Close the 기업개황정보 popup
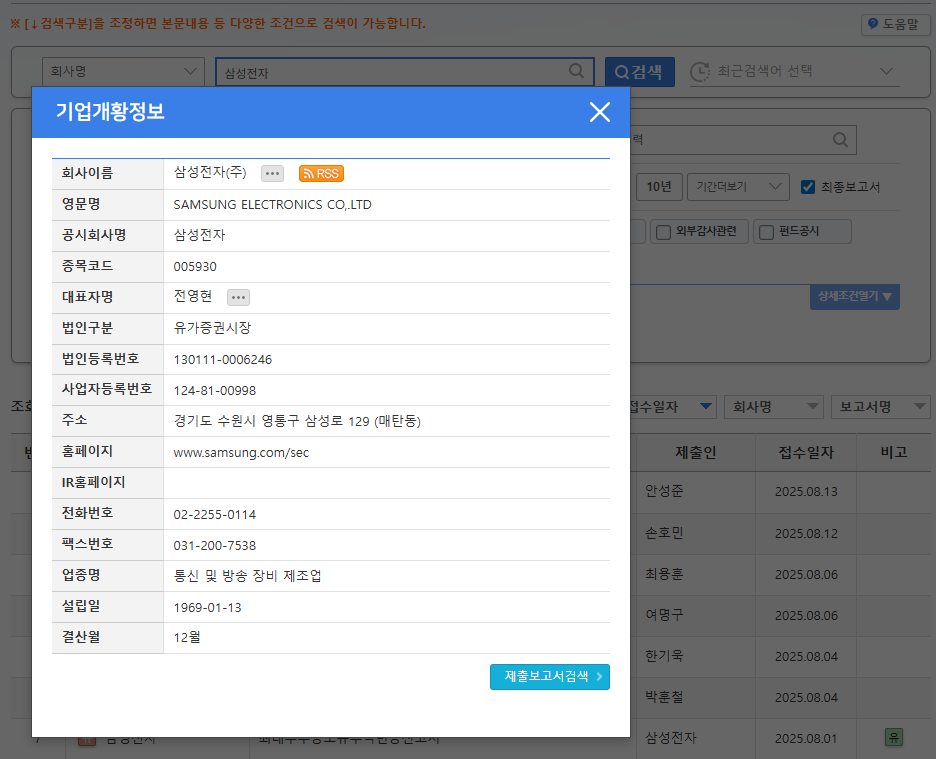 coord(599,112)
